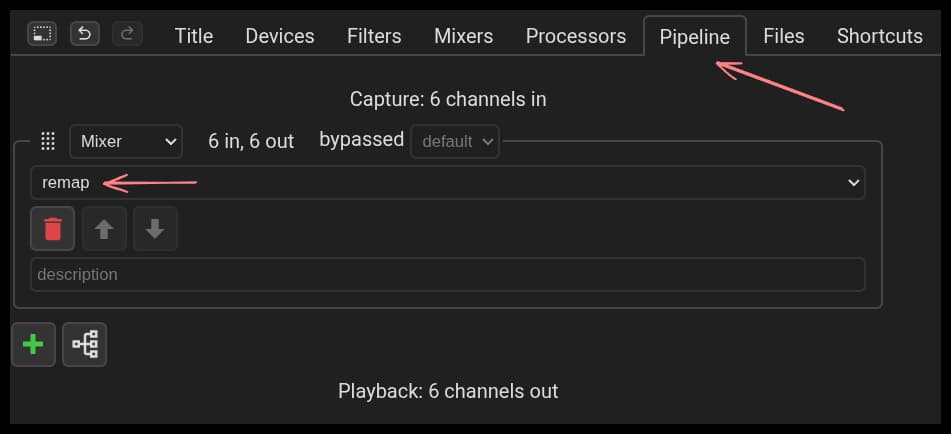The height and width of the screenshot is (434, 951).
Task: Open the bypassed default dropdown
Action: pyautogui.click(x=455, y=141)
